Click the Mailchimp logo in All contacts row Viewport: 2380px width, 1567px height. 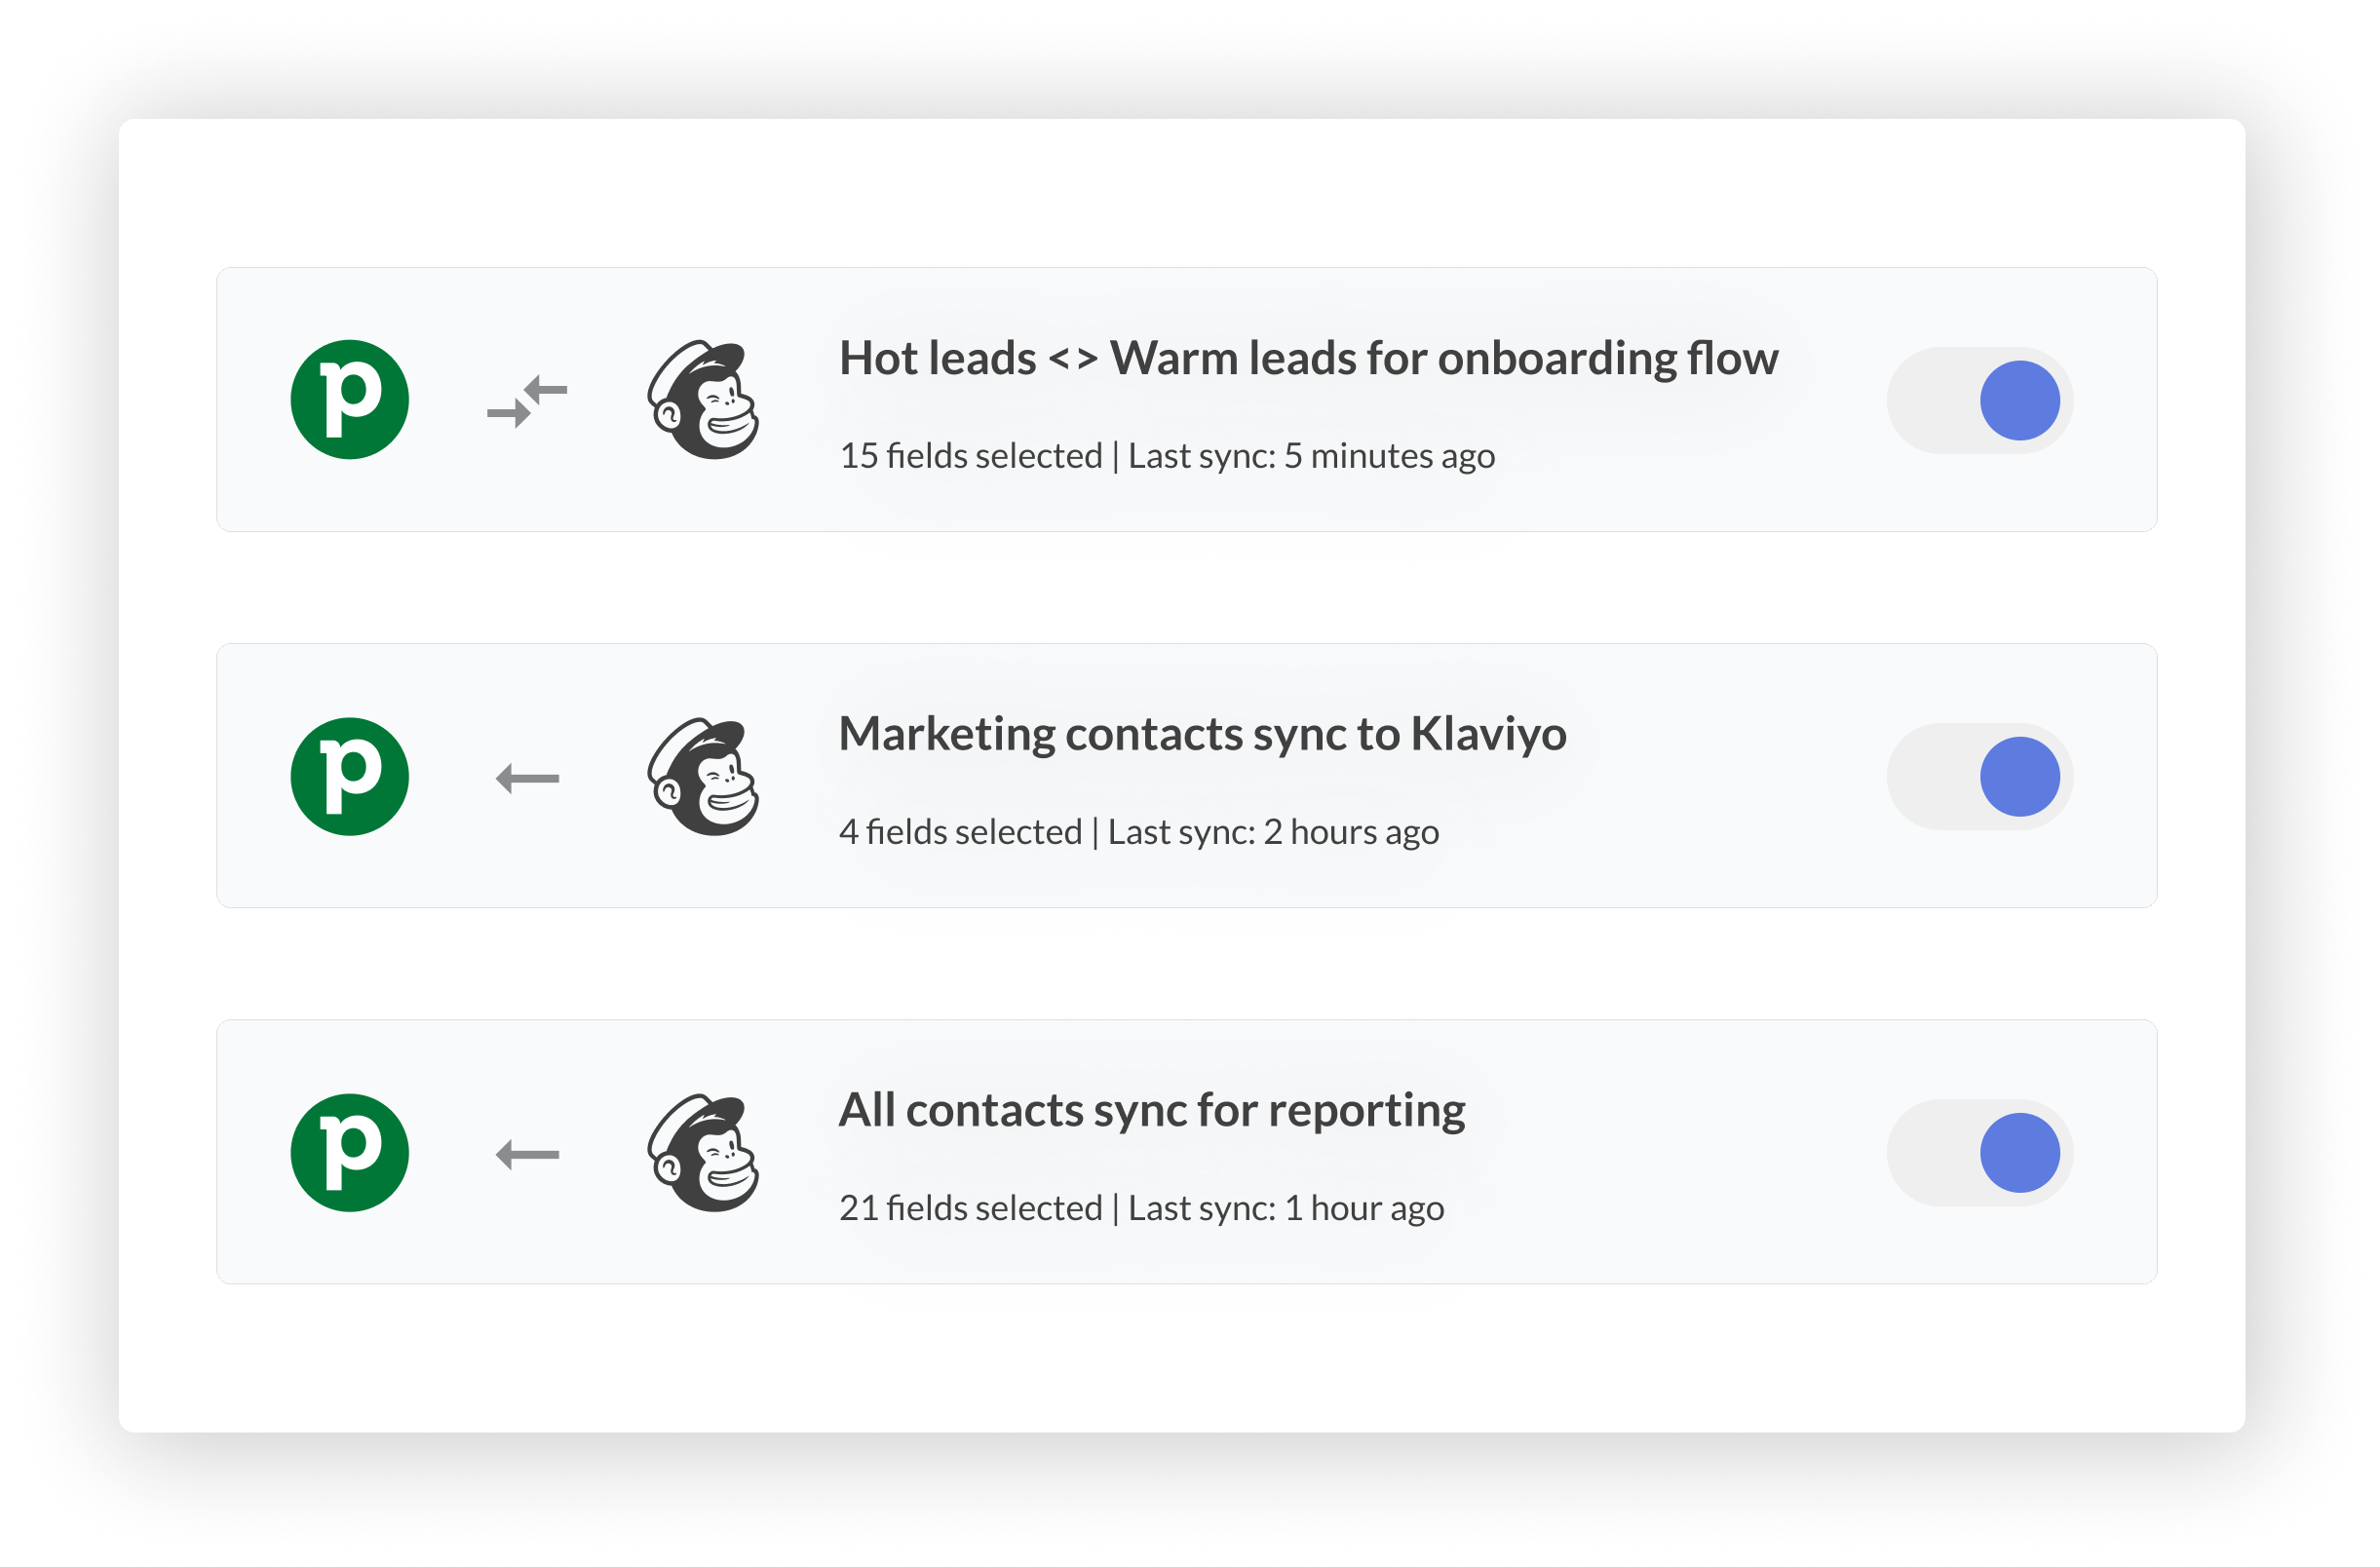(703, 1152)
